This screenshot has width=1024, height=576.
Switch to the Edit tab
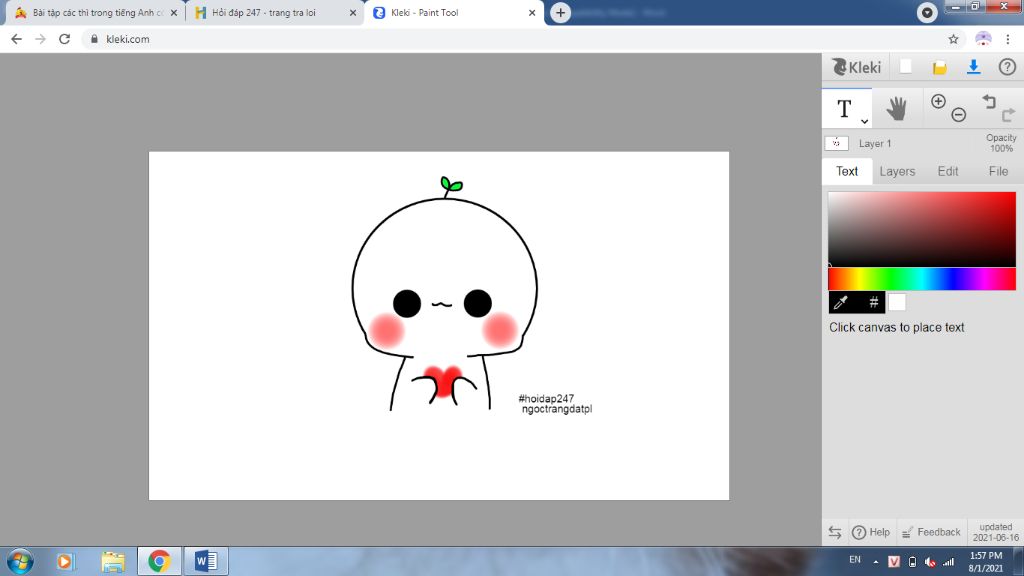[948, 171]
